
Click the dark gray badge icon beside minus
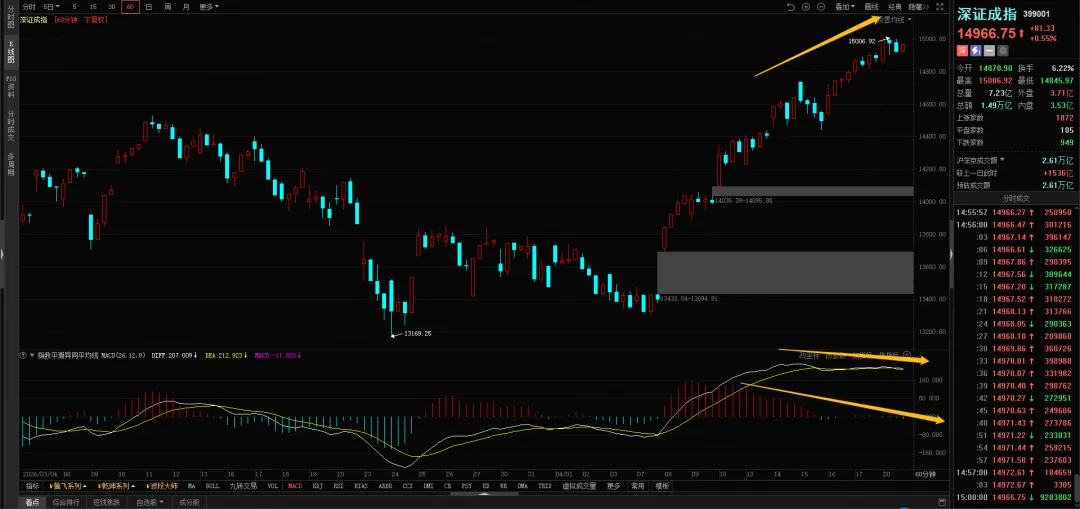(x=1002, y=50)
